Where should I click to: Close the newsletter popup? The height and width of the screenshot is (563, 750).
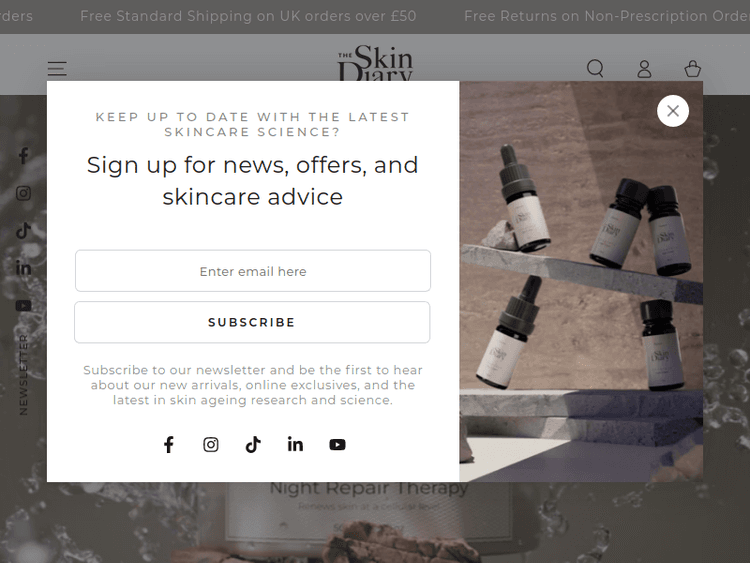[x=673, y=111]
